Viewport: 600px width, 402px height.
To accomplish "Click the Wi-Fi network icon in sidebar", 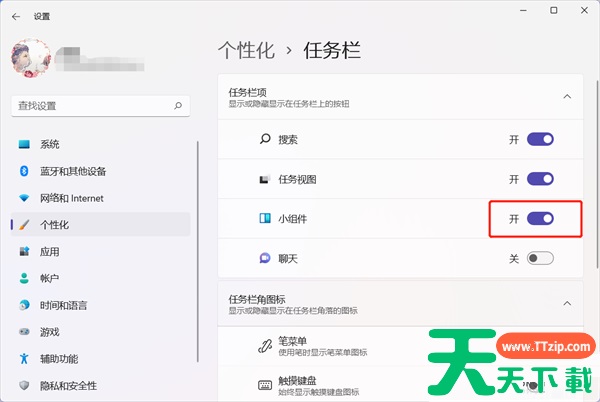I will pyautogui.click(x=24, y=198).
